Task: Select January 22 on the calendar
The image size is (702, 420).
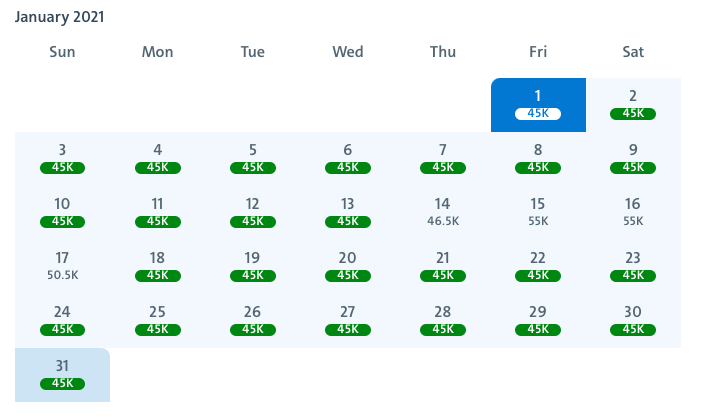Action: click(537, 266)
